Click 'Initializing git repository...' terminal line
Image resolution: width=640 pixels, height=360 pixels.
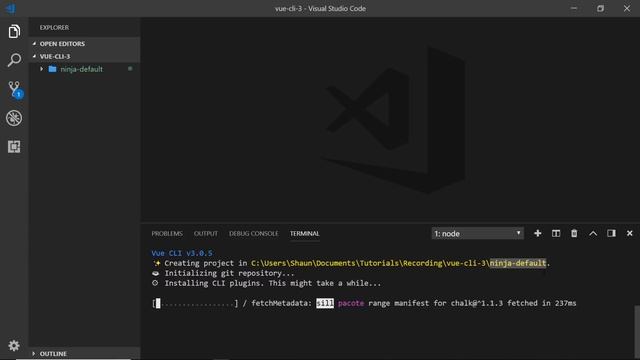229,273
